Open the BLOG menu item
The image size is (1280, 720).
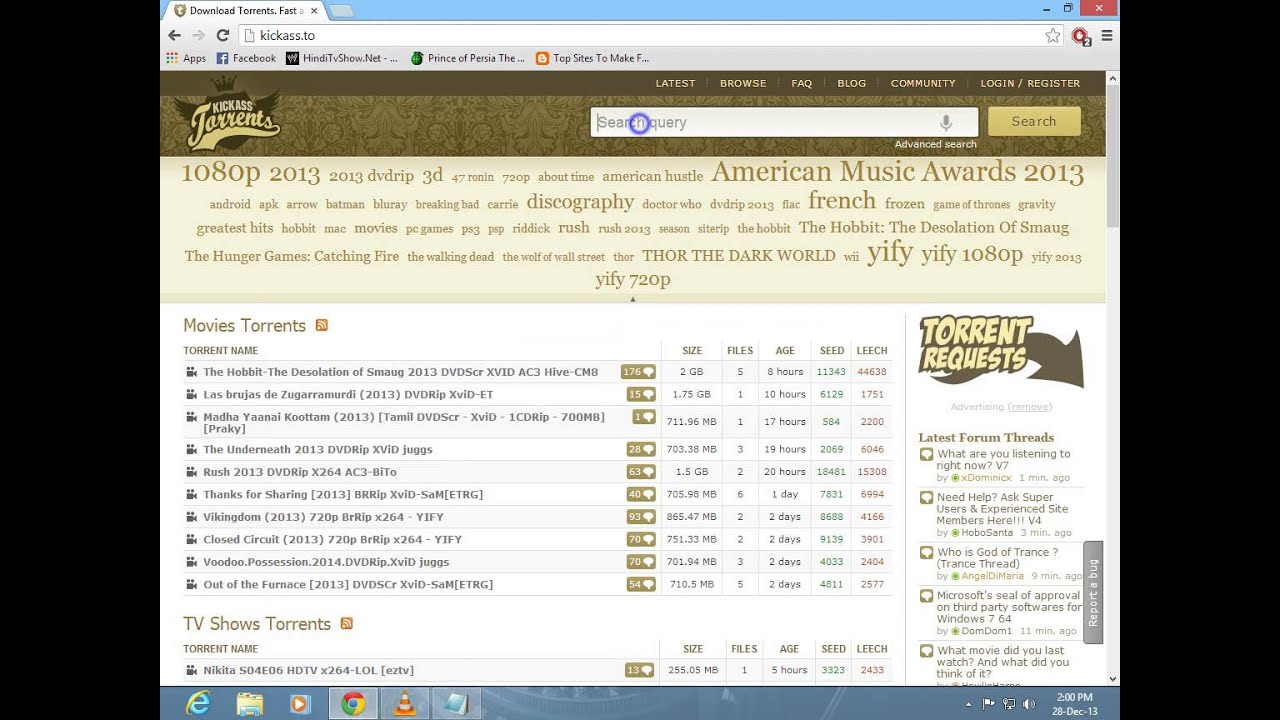point(852,83)
